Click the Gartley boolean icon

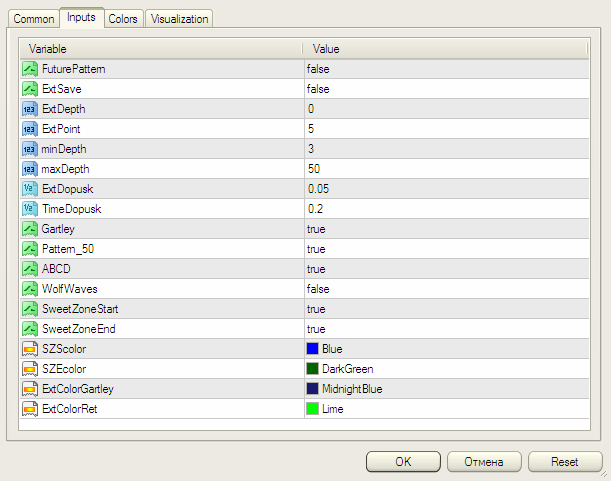coord(30,229)
